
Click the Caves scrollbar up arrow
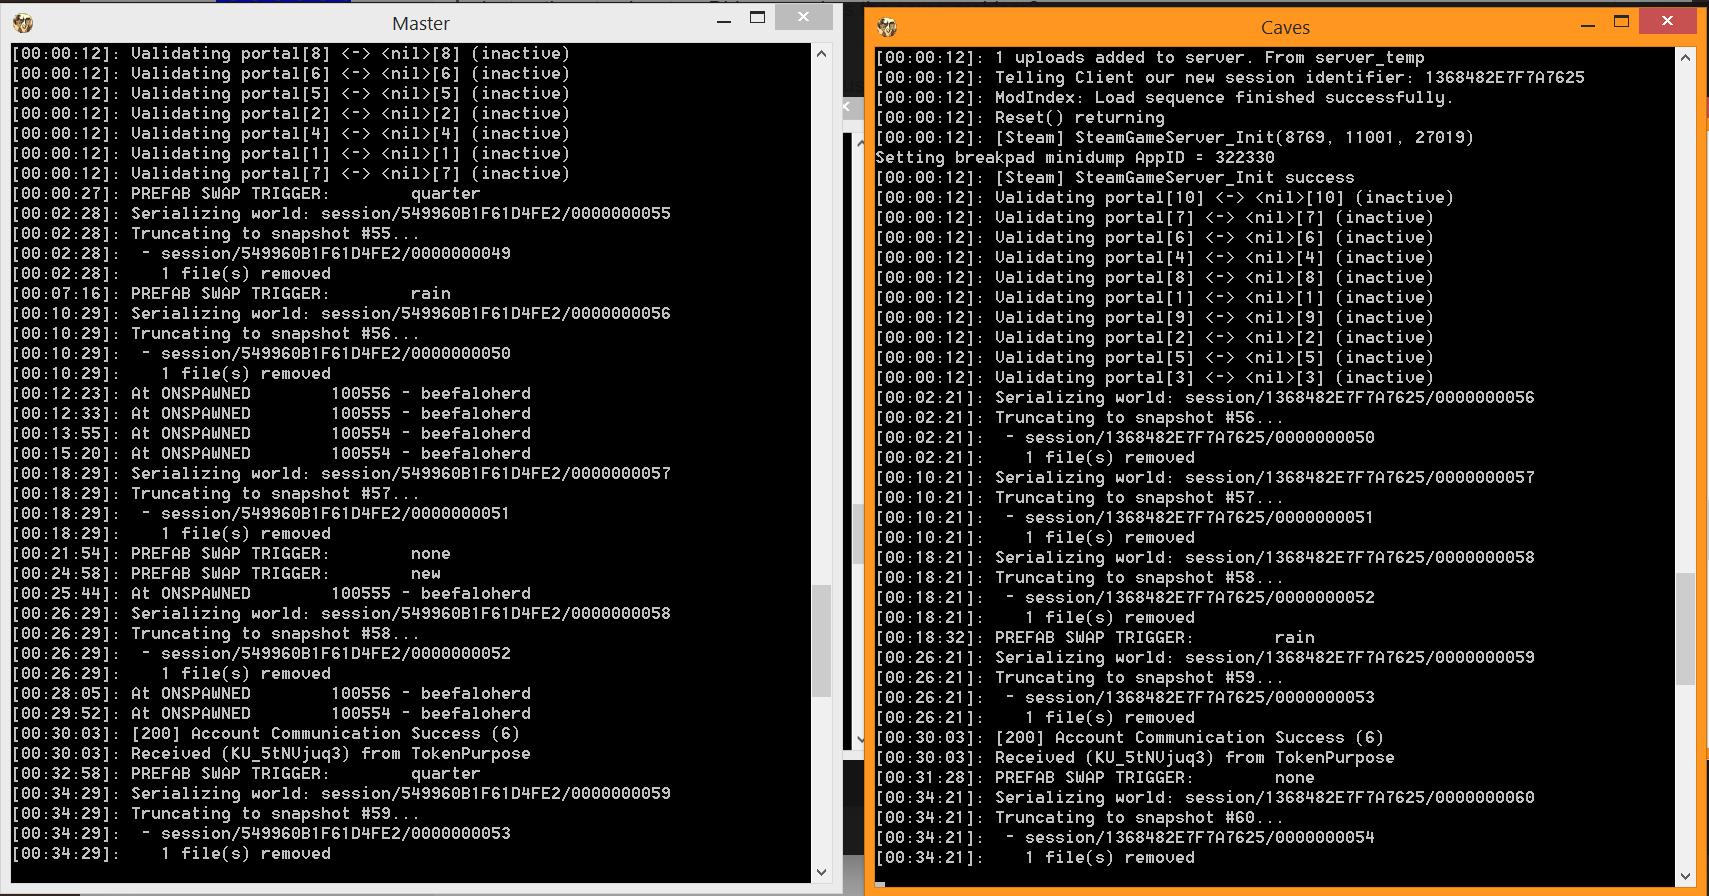click(x=1686, y=58)
